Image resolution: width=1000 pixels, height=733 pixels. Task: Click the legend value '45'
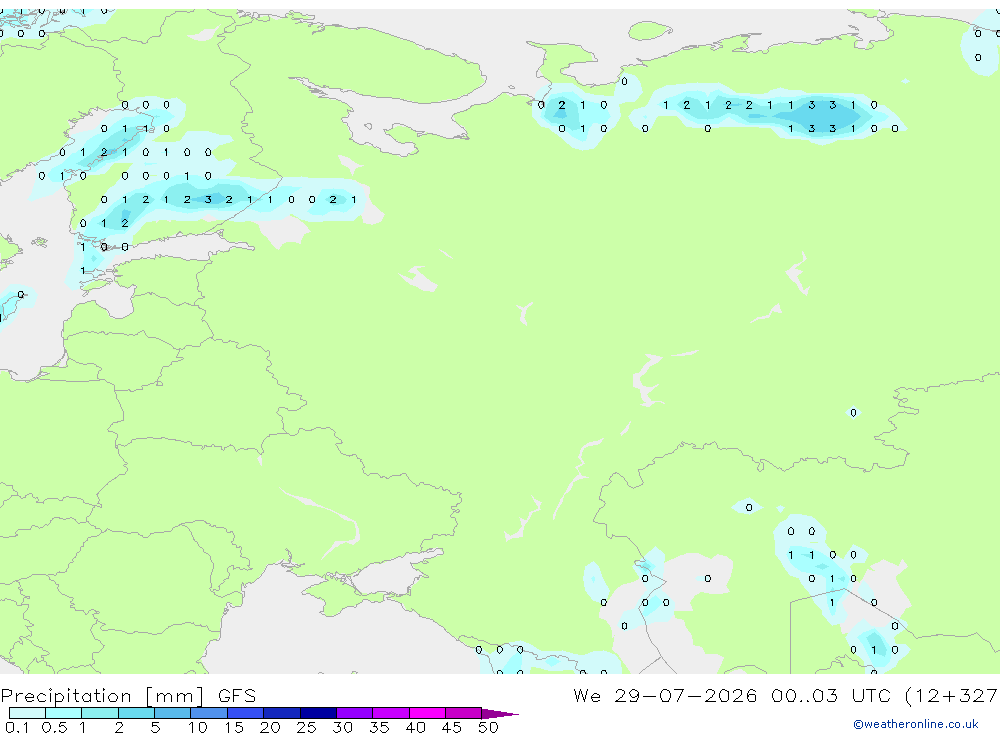[x=452, y=727]
